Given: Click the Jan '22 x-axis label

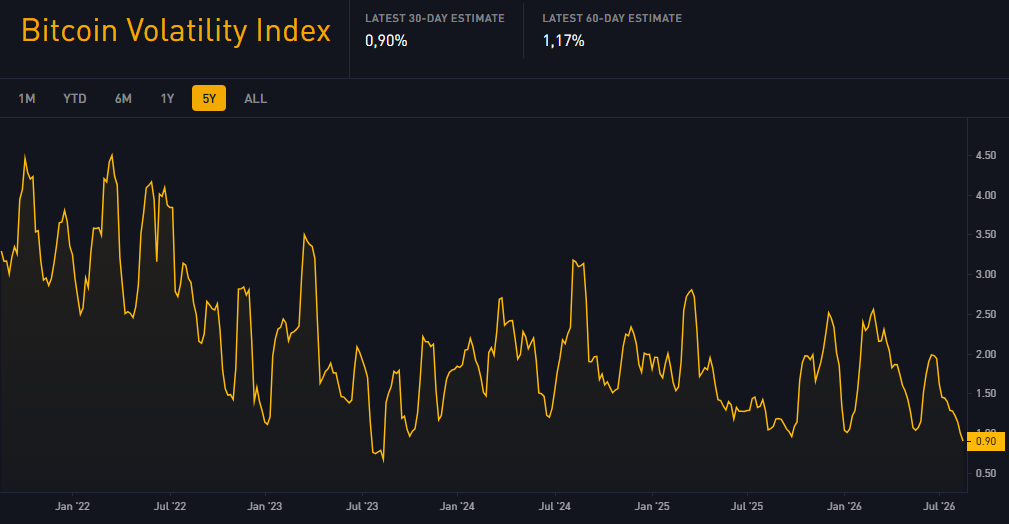Looking at the screenshot, I should (x=73, y=506).
